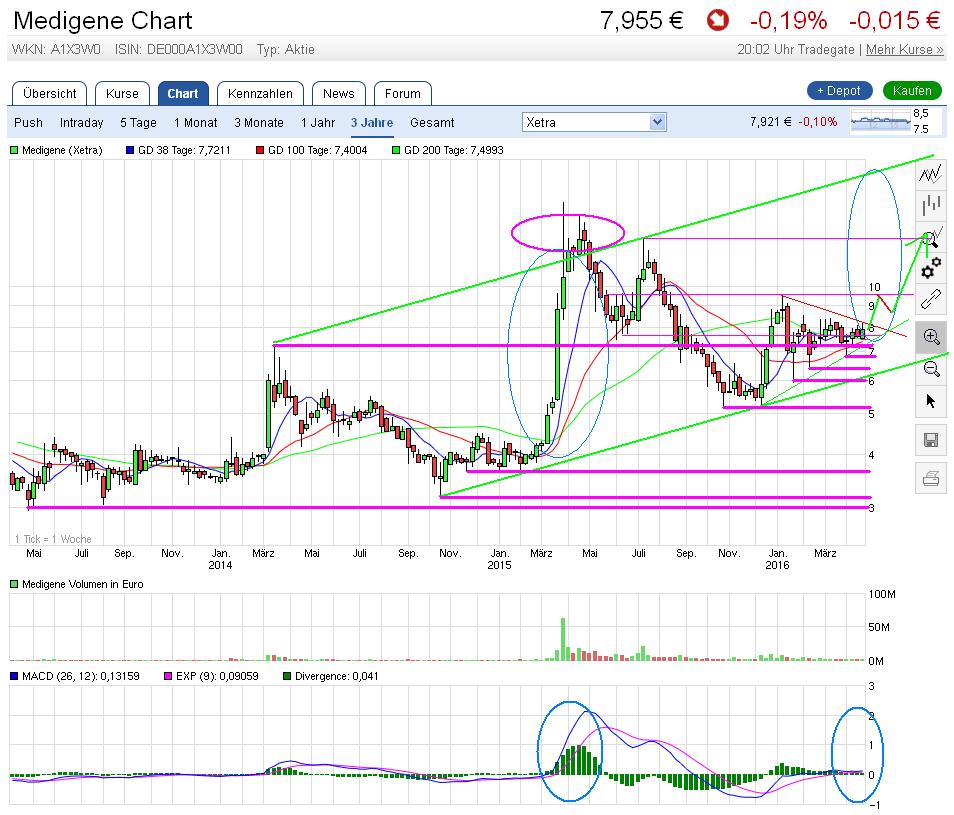Click the 7,955 € price value

pyautogui.click(x=641, y=21)
